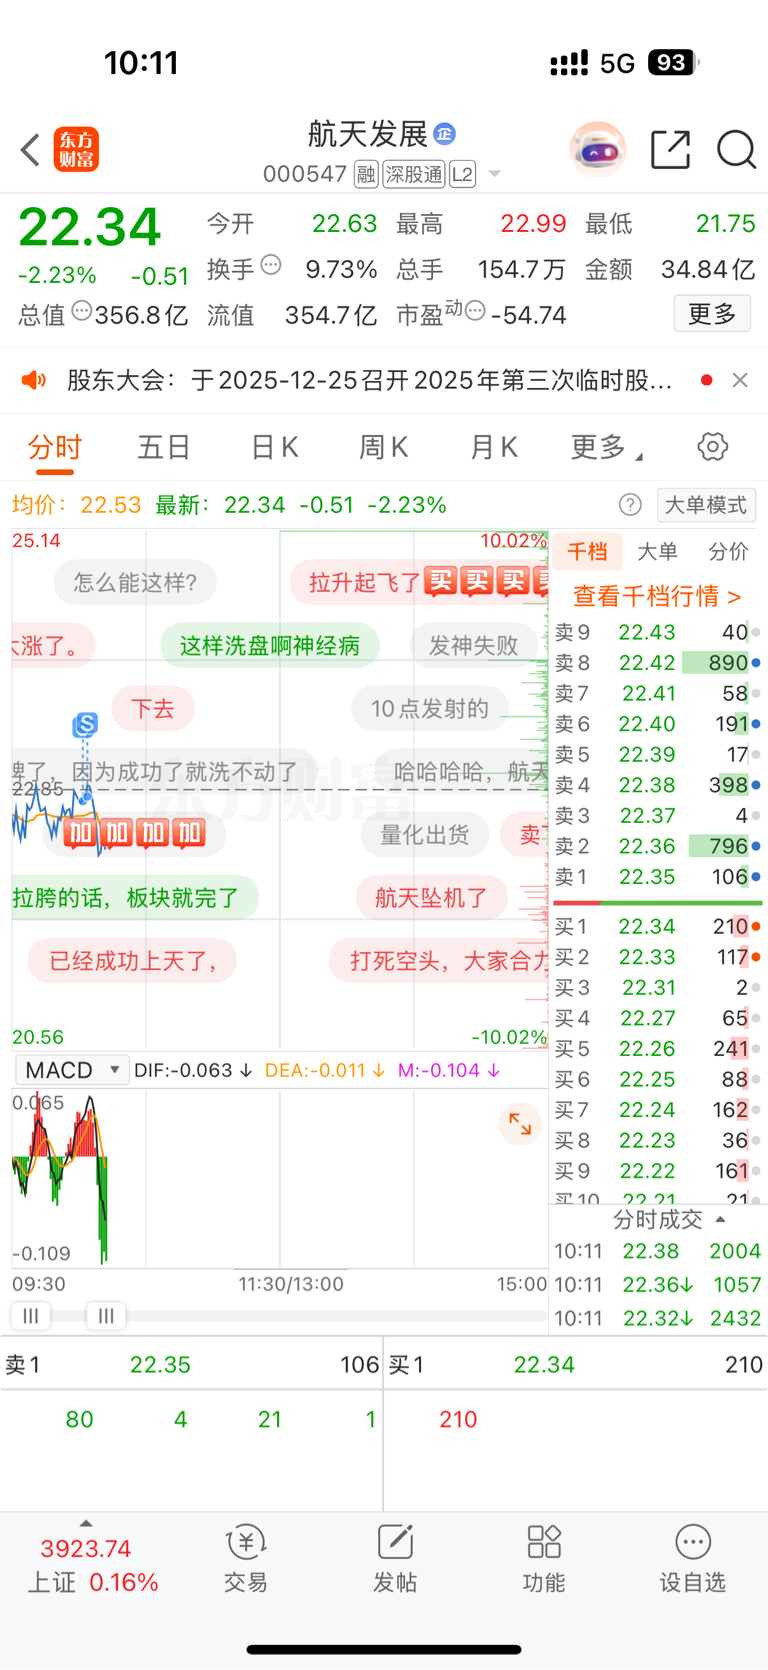Tap the 买5 22.26 order row
Image resolution: width=768 pixels, height=1670 pixels.
[657, 1049]
